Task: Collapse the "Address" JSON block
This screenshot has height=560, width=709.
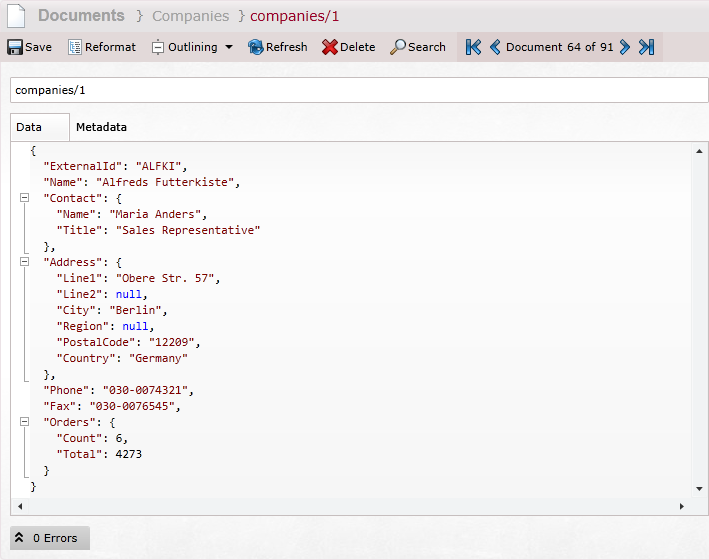Action: click(x=24, y=261)
